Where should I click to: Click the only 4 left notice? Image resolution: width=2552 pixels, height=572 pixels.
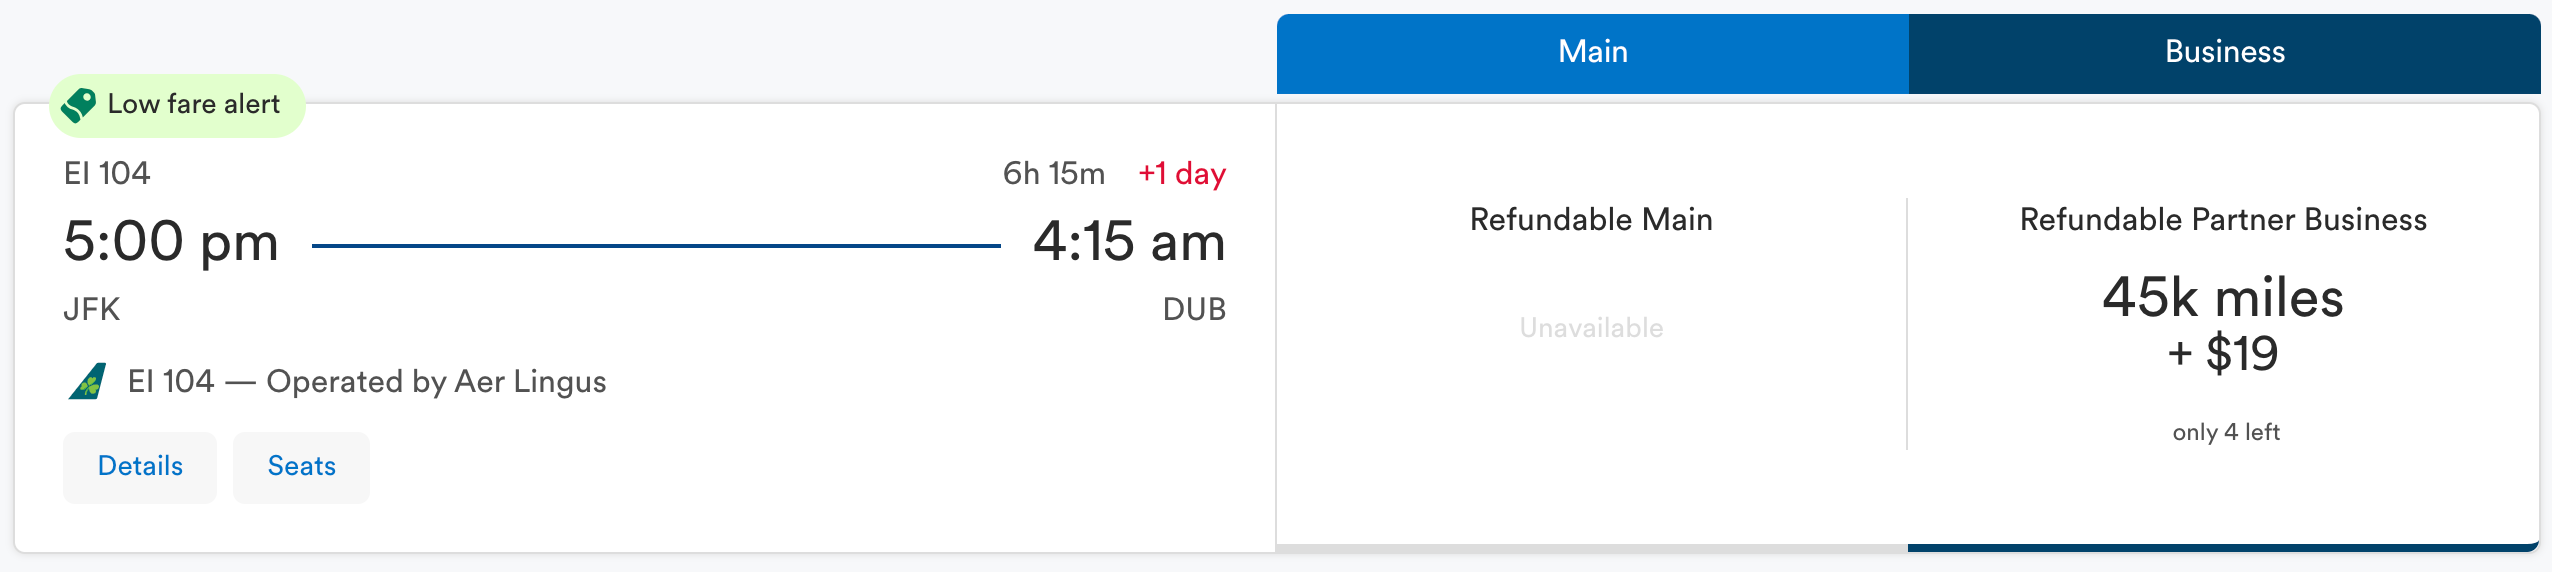pos(2226,432)
